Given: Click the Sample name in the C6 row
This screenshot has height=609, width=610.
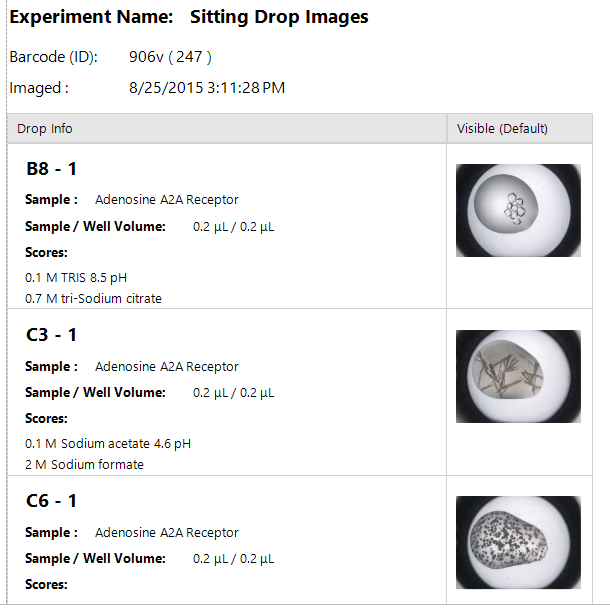Looking at the screenshot, I should pyautogui.click(x=167, y=533).
